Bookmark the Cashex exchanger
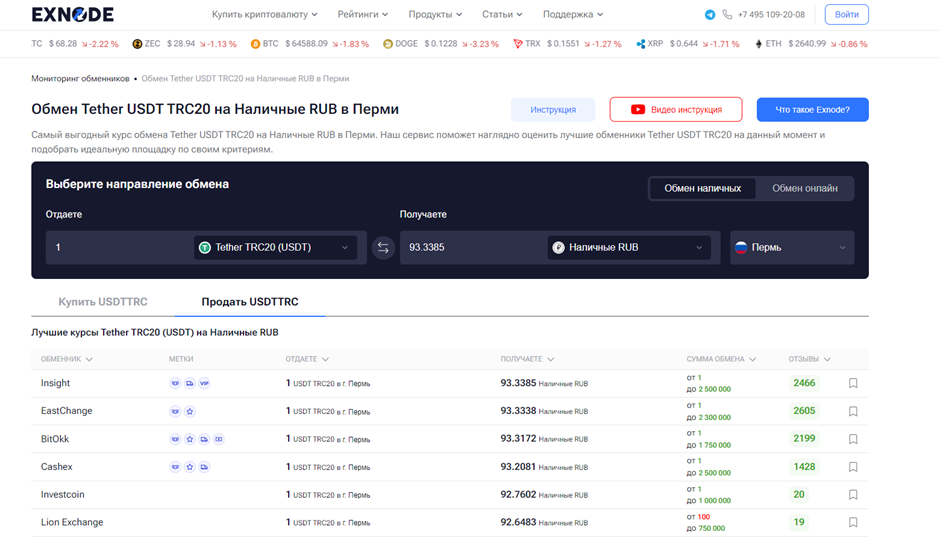 pyautogui.click(x=853, y=467)
